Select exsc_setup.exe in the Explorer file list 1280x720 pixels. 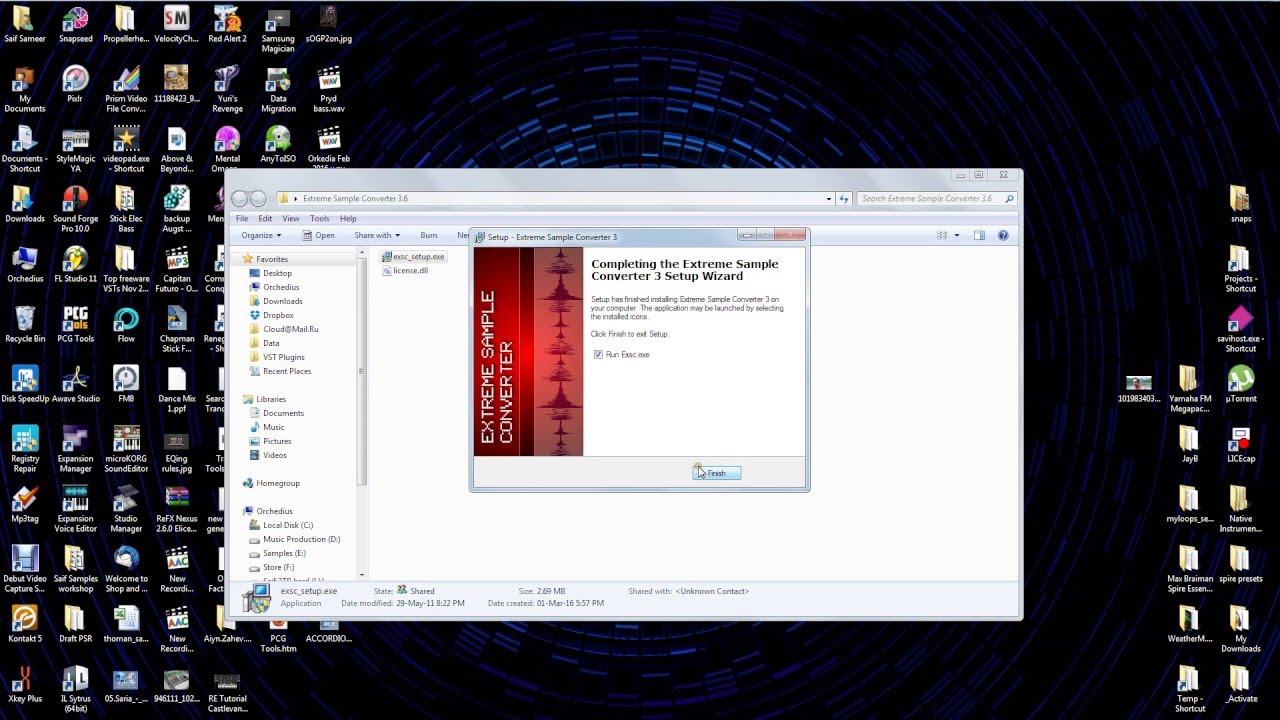tap(413, 257)
